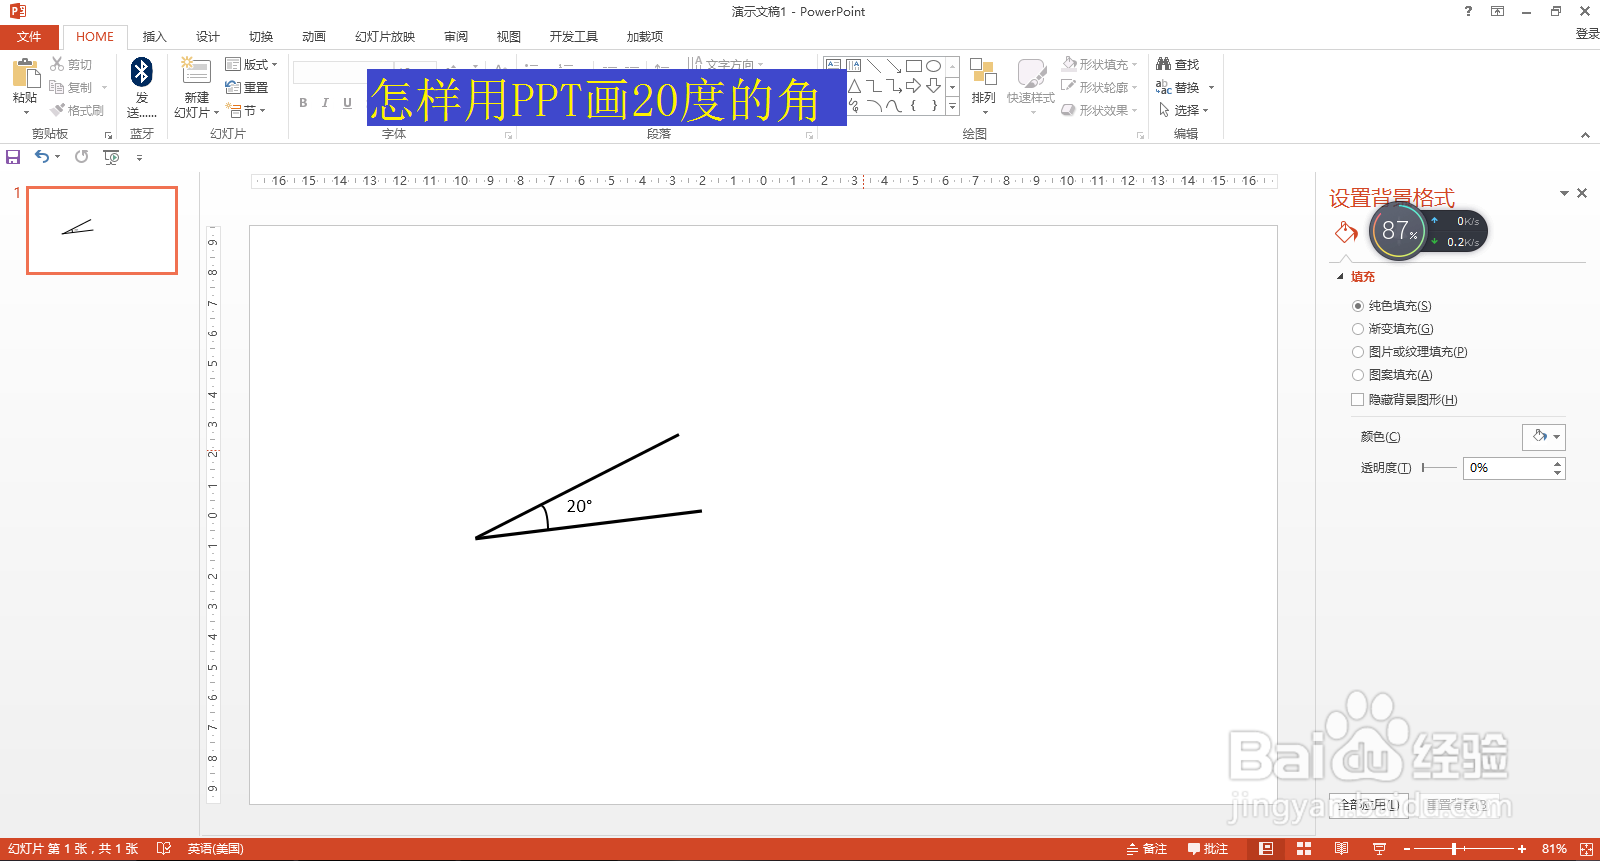Toggle Hide background graphics checkbox
The image size is (1600, 861).
[x=1358, y=399]
